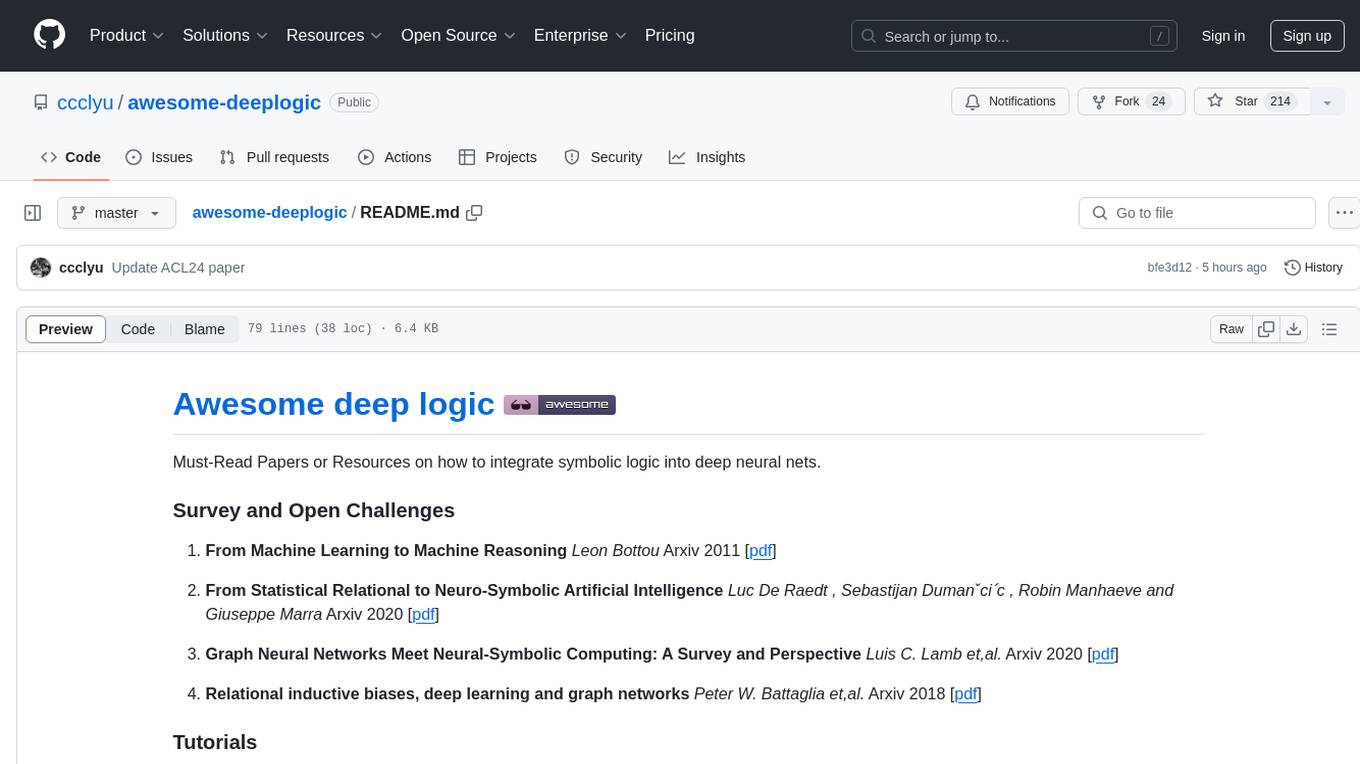Click the 5 hours ago timestamp
Image resolution: width=1360 pixels, height=764 pixels.
click(x=1234, y=268)
